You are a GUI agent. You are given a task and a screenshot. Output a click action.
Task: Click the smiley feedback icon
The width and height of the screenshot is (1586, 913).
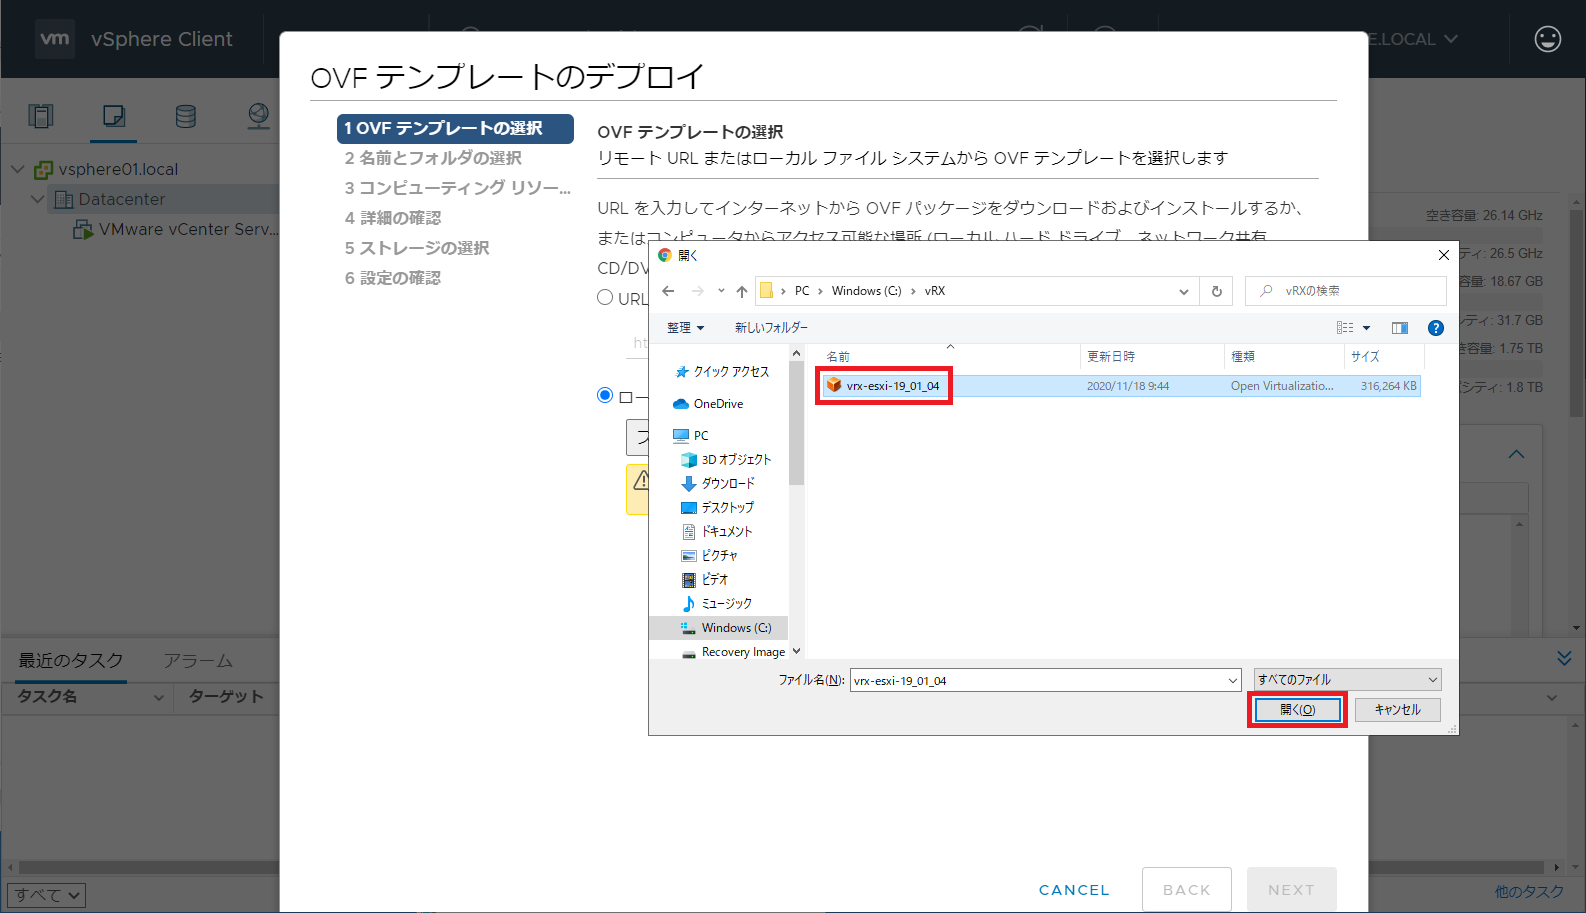pos(1547,39)
